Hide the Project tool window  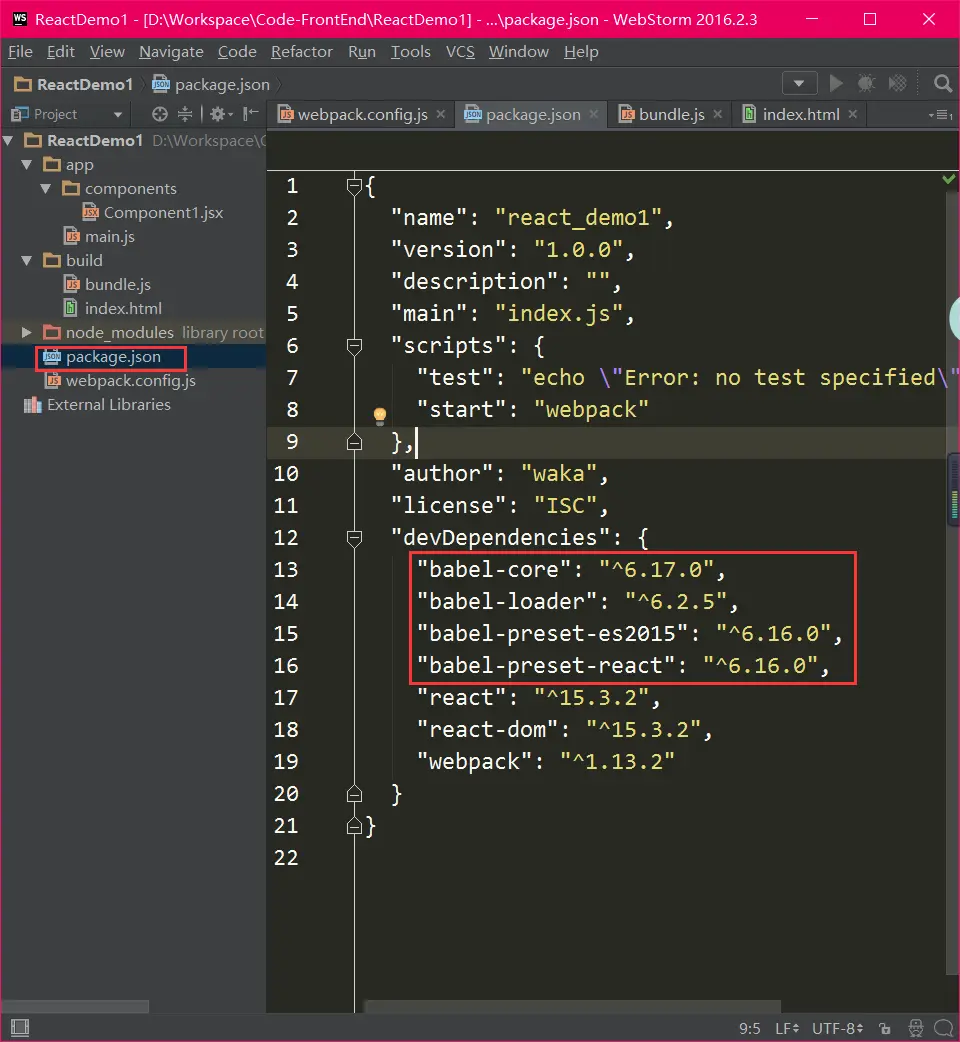[250, 114]
